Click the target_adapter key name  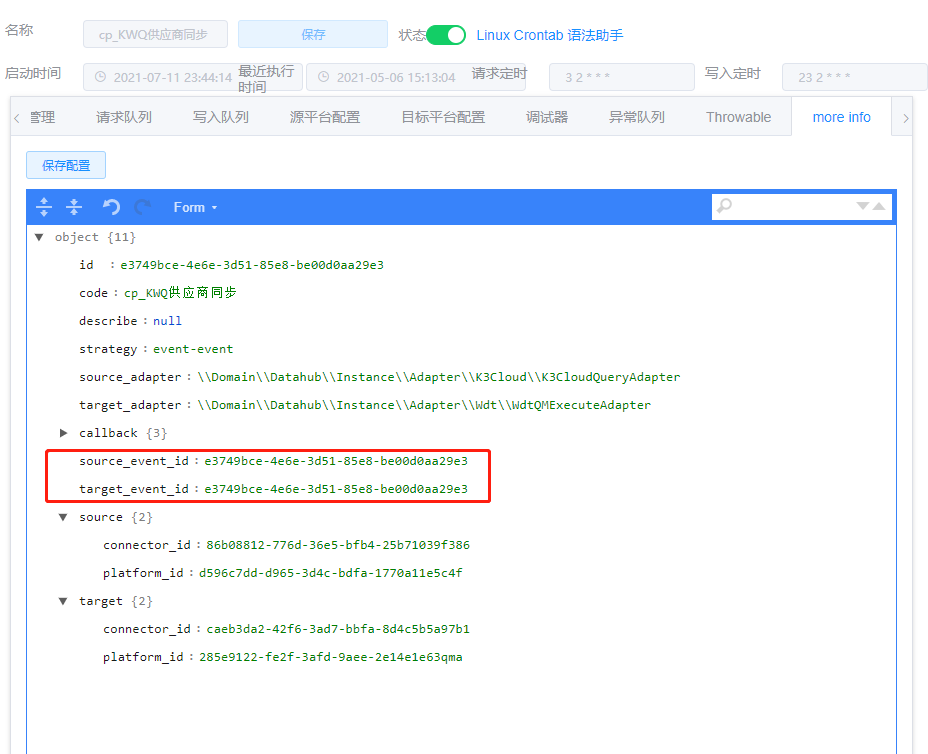130,405
